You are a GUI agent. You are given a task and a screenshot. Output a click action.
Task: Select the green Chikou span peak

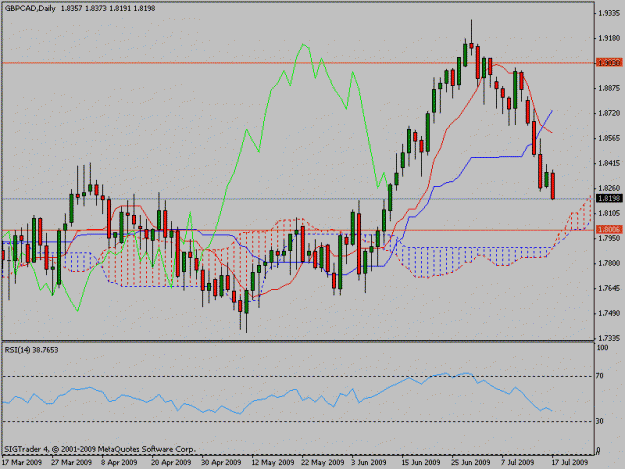(303, 45)
